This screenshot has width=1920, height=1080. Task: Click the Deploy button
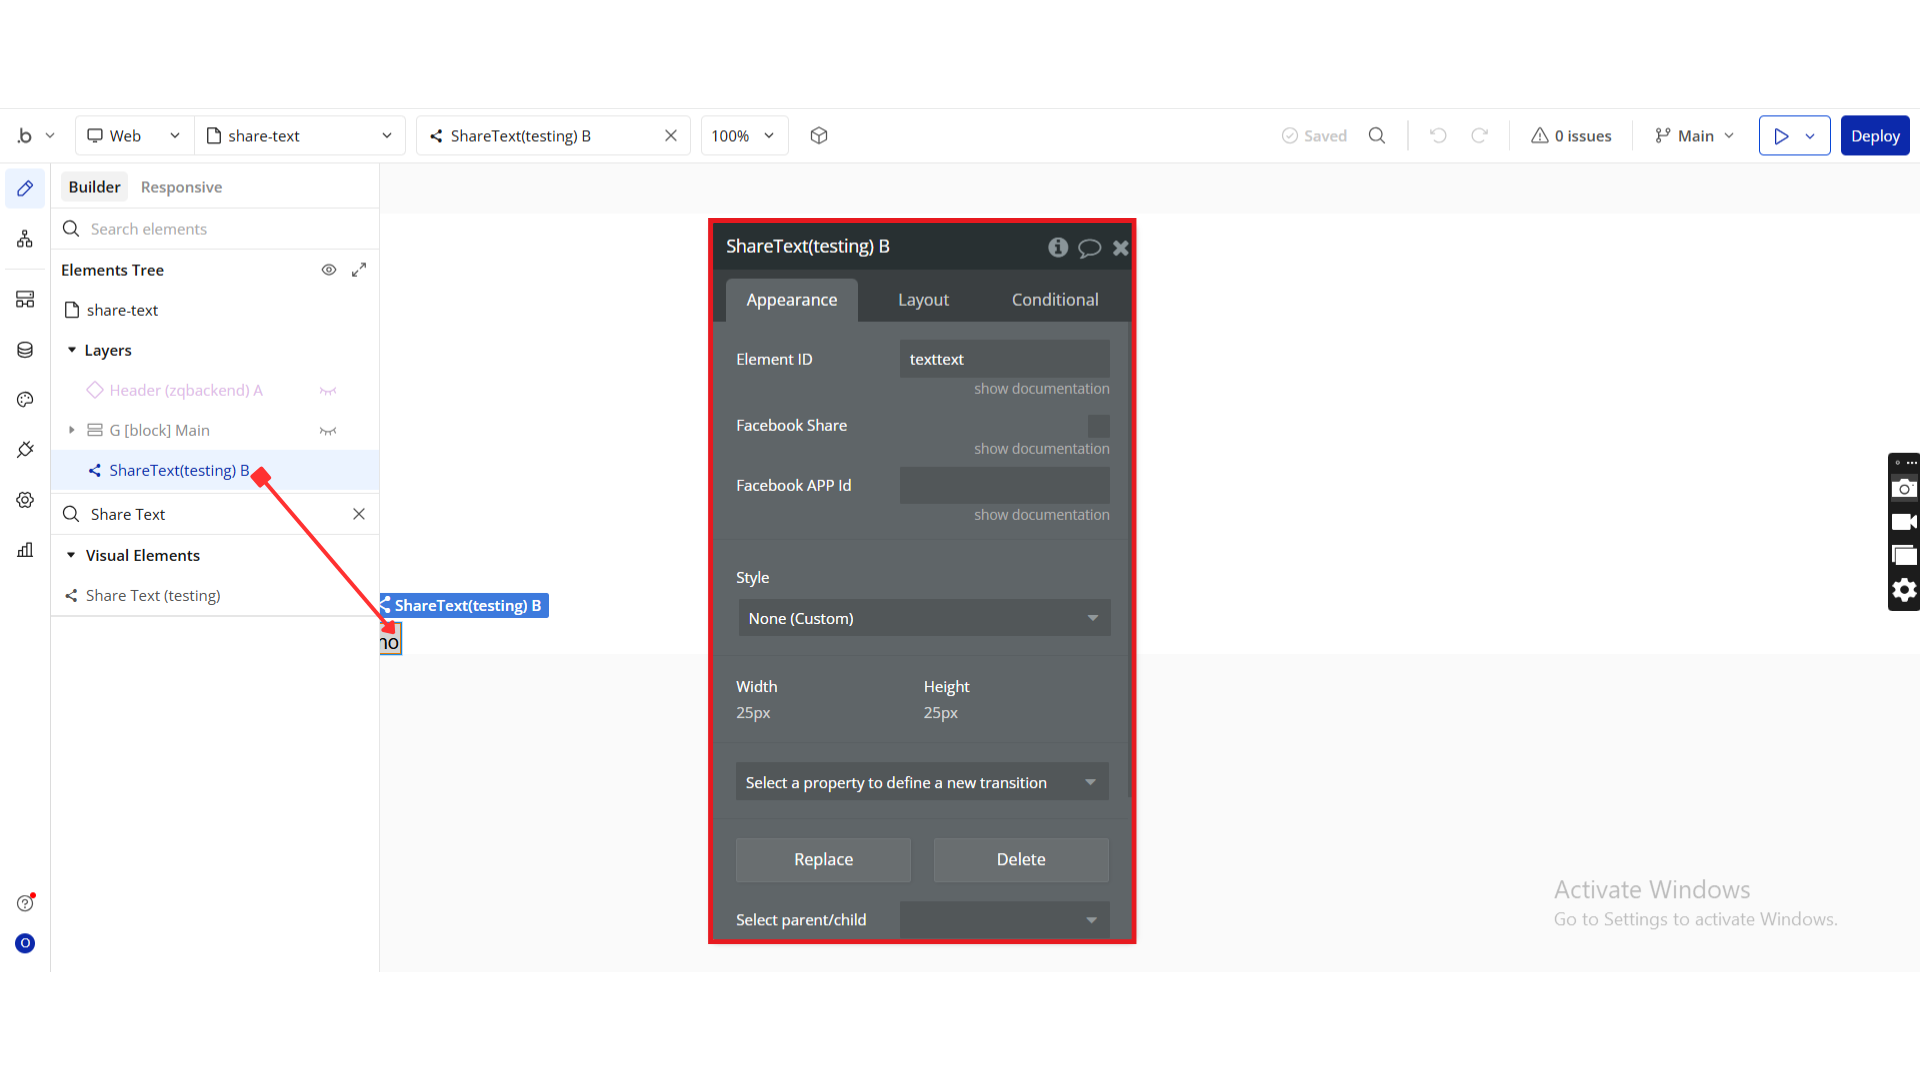click(x=1874, y=136)
